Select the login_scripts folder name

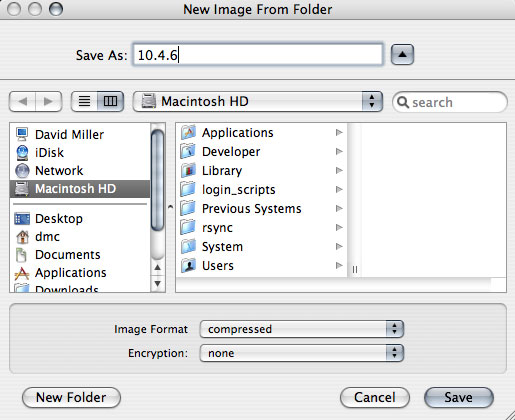click(239, 190)
